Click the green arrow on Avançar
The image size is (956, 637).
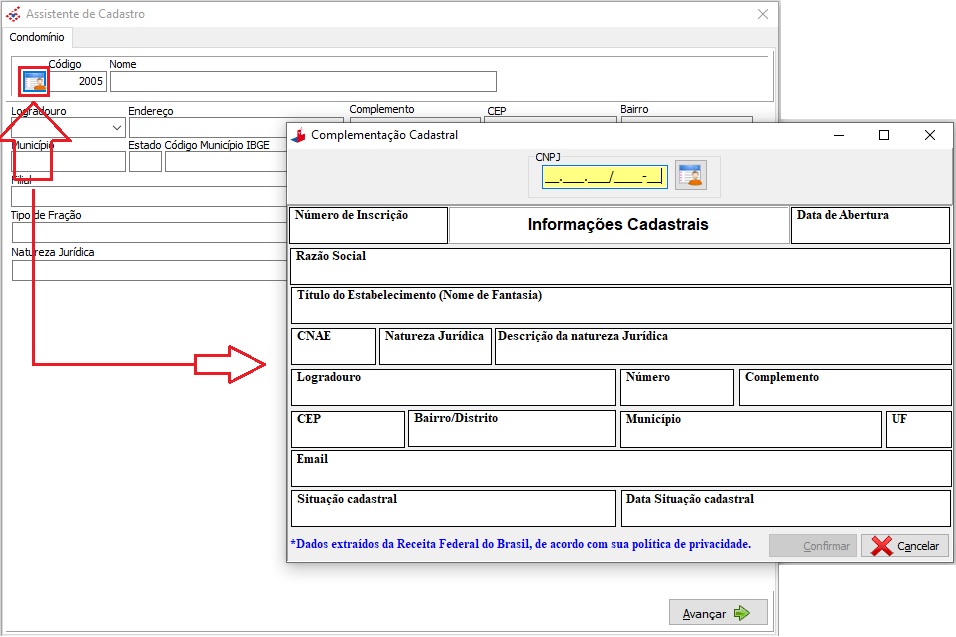(x=742, y=613)
